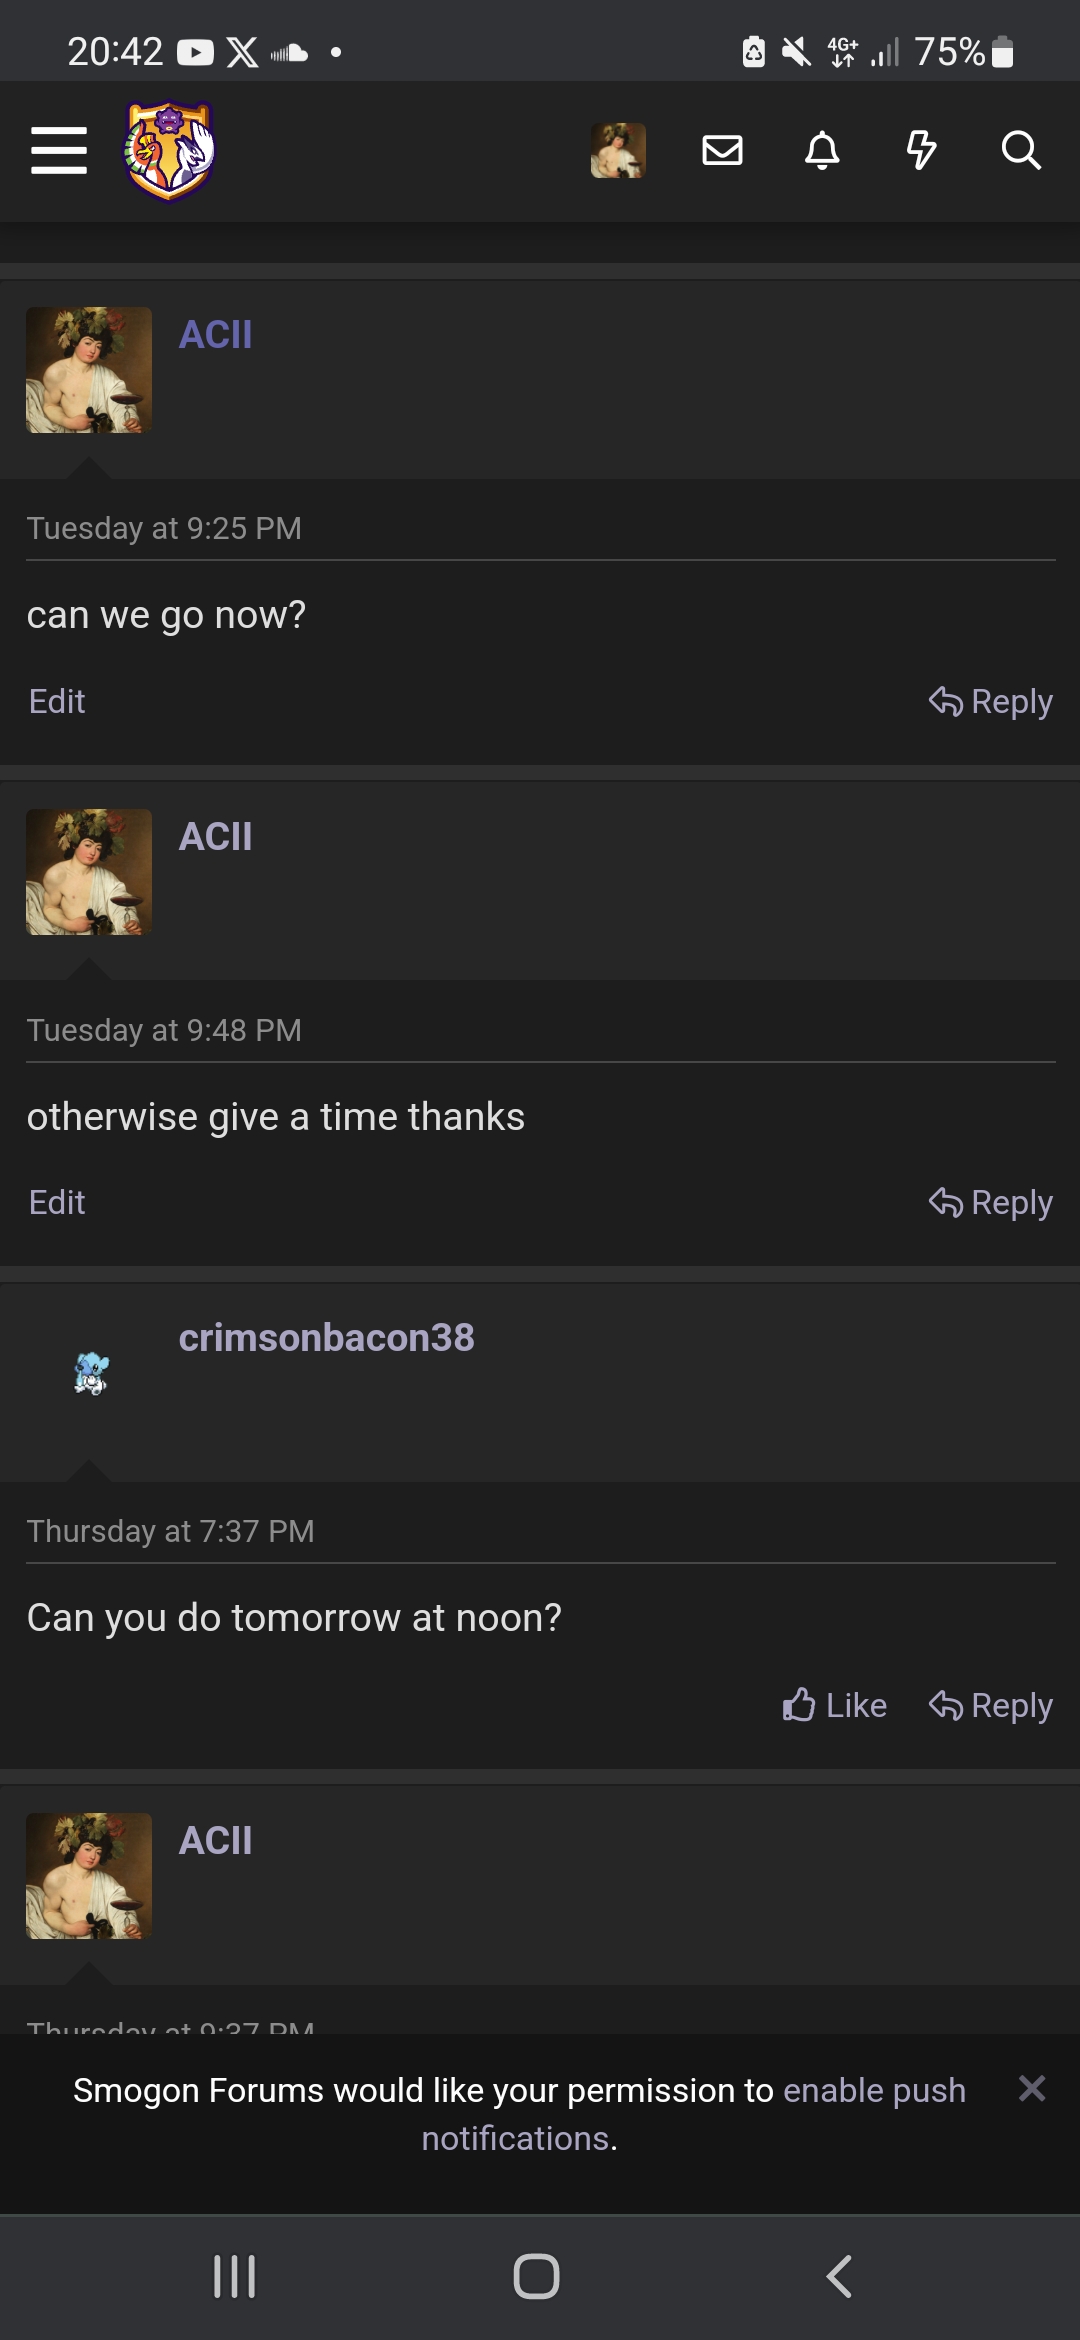
Task: Open the forum search magnifier
Action: pyautogui.click(x=1021, y=150)
